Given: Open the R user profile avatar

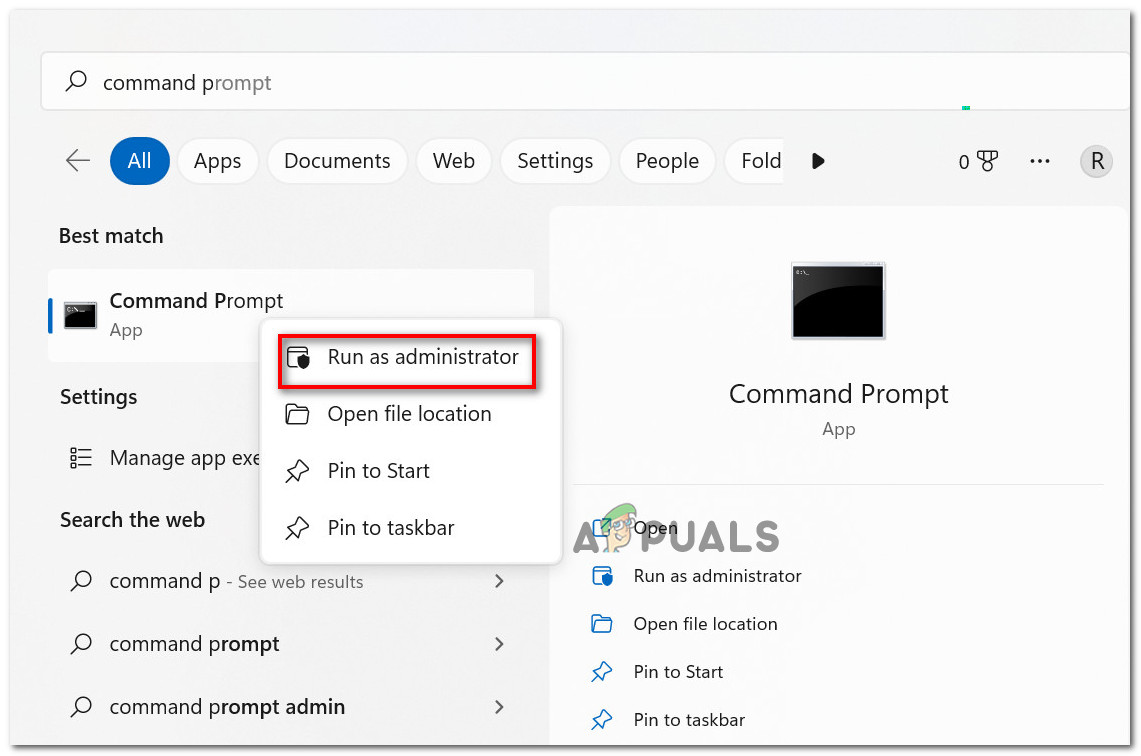Looking at the screenshot, I should point(1096,161).
